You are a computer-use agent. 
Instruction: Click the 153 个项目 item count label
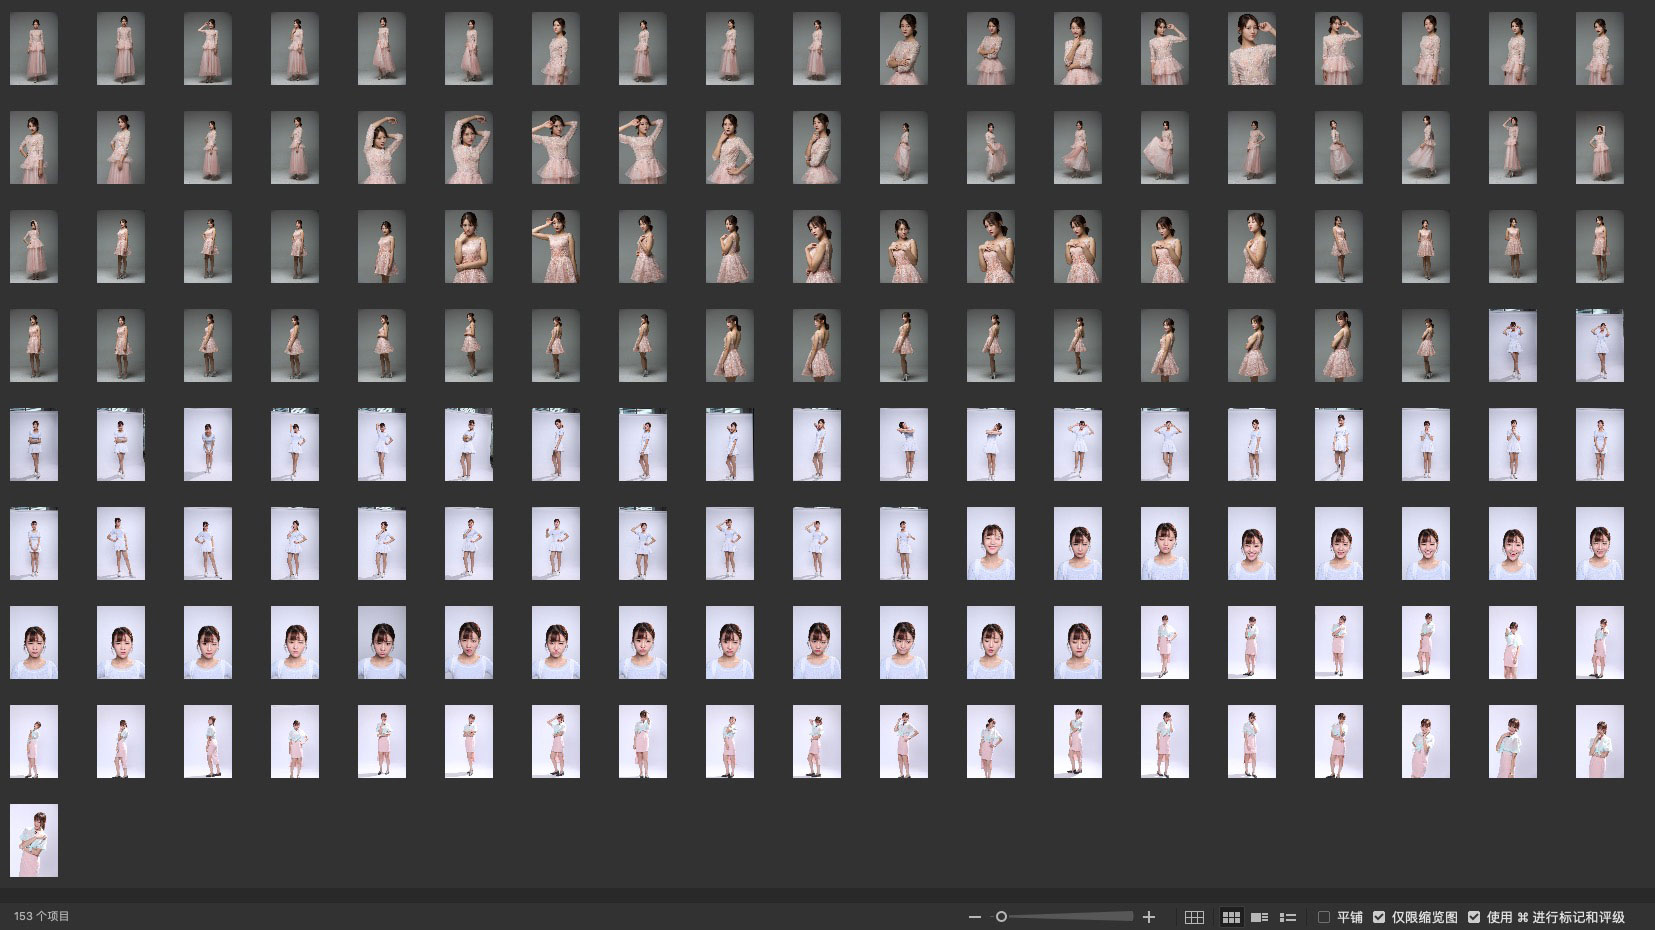[x=42, y=917]
